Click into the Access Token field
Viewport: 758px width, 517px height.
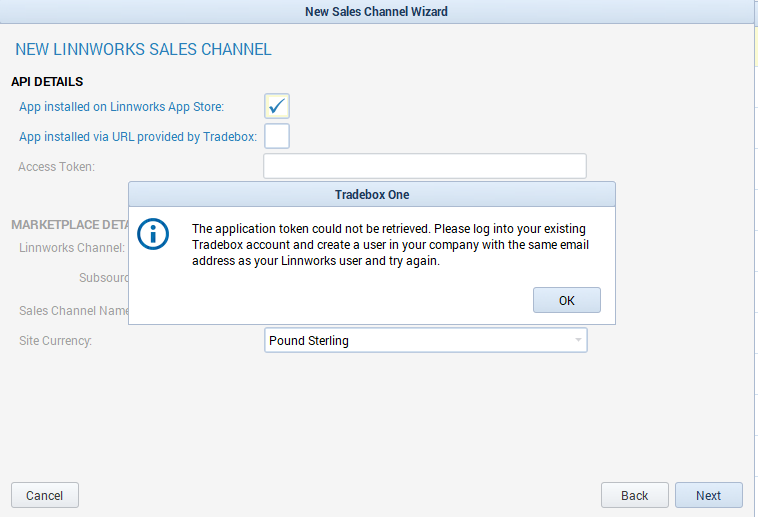point(425,166)
